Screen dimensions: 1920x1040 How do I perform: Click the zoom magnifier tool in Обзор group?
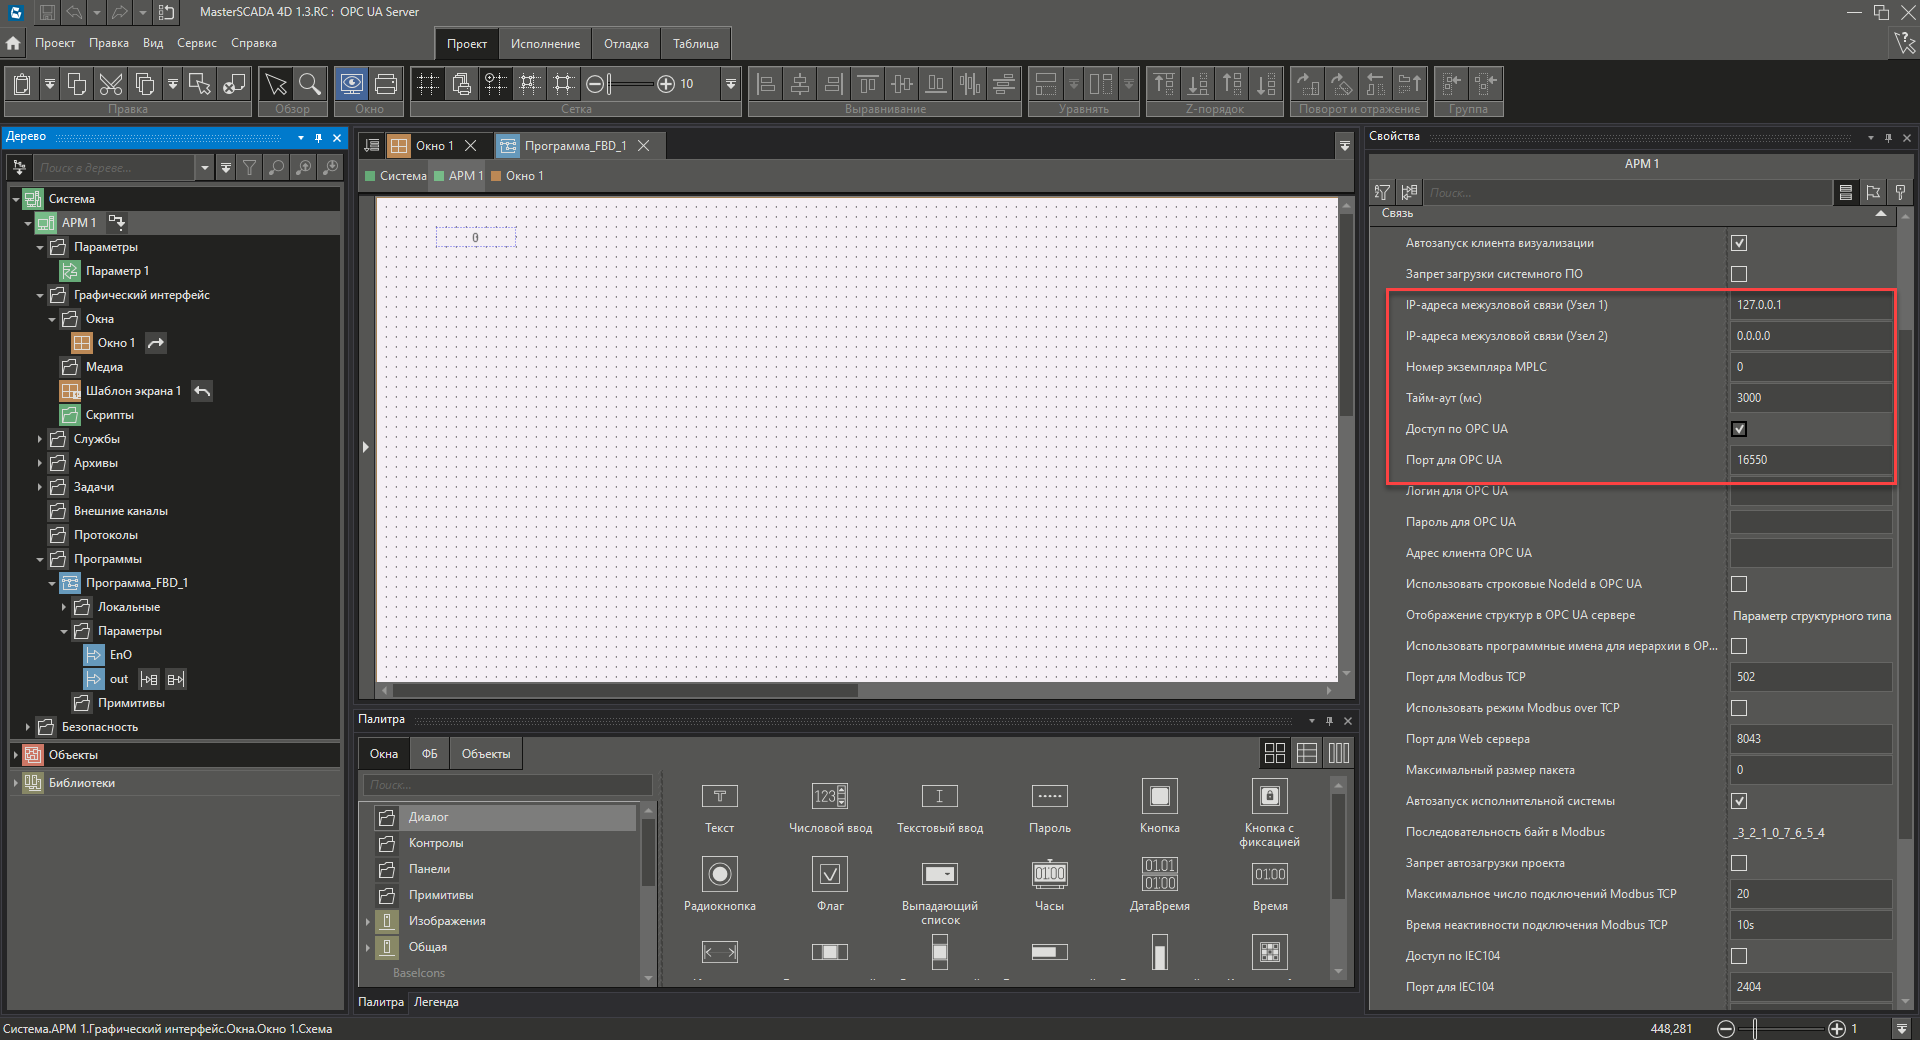click(x=310, y=84)
